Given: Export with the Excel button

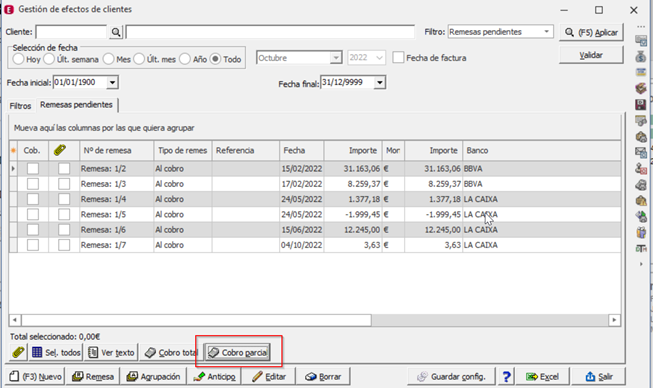Looking at the screenshot, I should pos(543,376).
